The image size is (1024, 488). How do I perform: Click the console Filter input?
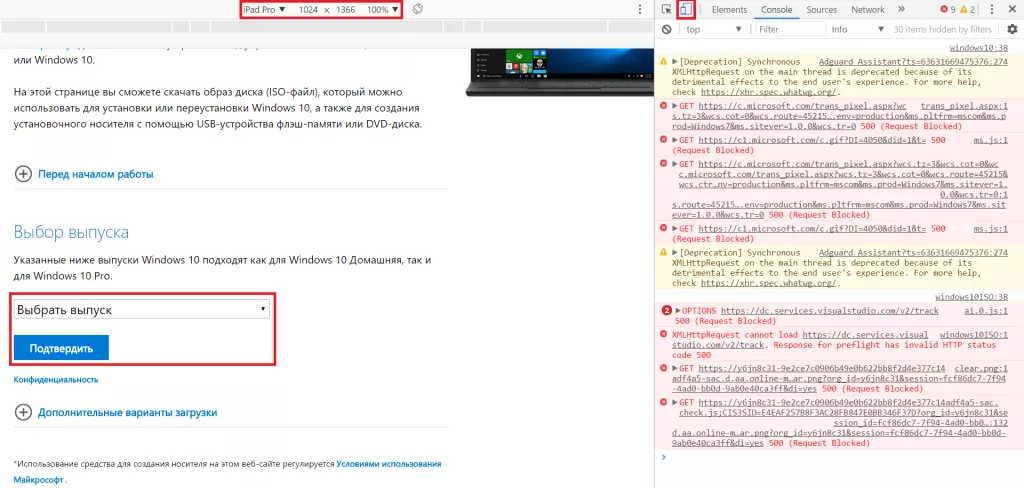(x=790, y=29)
